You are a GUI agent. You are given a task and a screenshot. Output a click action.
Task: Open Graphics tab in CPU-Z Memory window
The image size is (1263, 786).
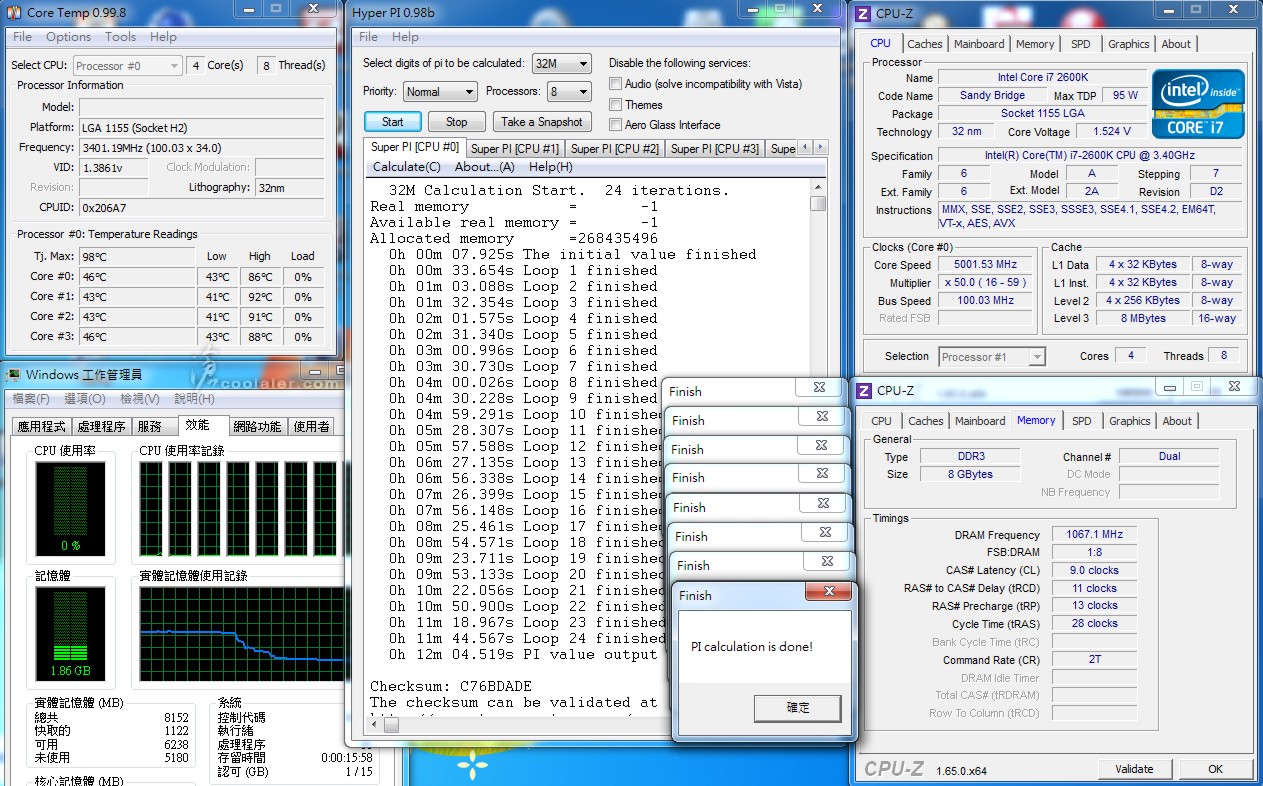point(1130,421)
